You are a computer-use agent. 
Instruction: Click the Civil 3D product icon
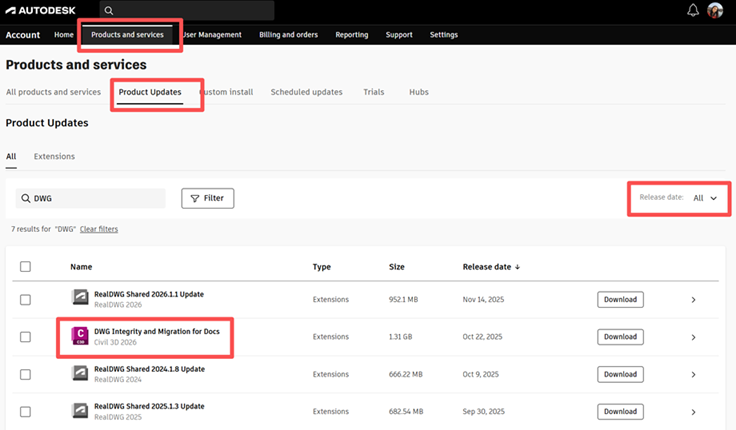pos(80,336)
